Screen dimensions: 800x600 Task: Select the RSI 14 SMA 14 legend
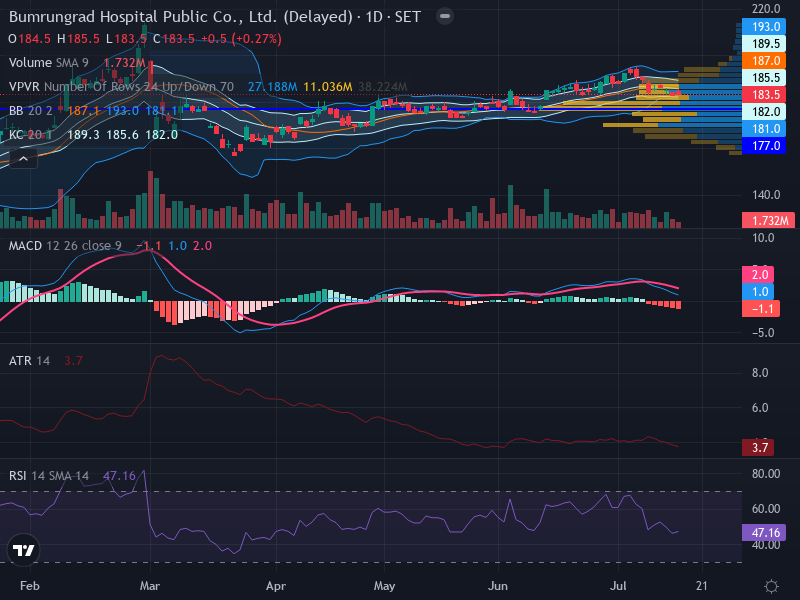[48, 476]
